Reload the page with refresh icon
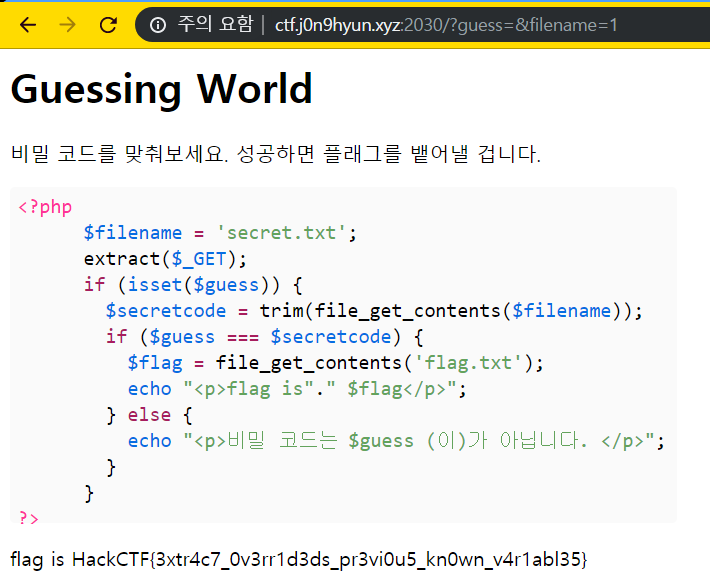This screenshot has height=584, width=710. click(x=108, y=25)
